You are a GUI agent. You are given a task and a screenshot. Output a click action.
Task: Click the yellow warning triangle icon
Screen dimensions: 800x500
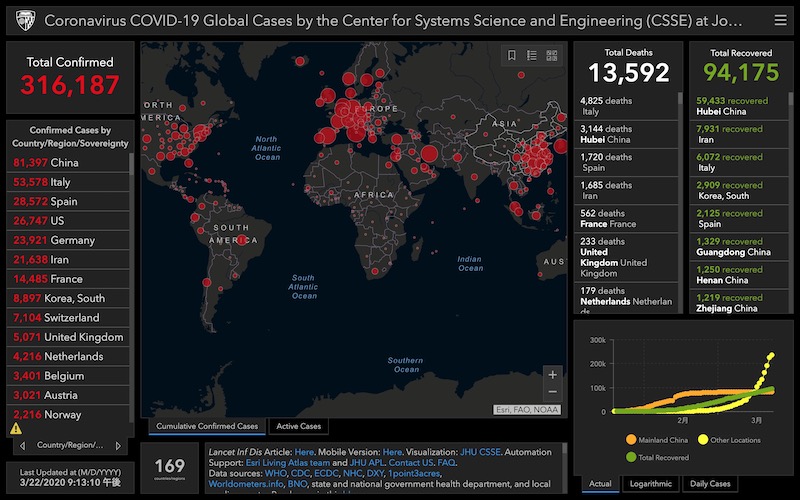[16, 428]
